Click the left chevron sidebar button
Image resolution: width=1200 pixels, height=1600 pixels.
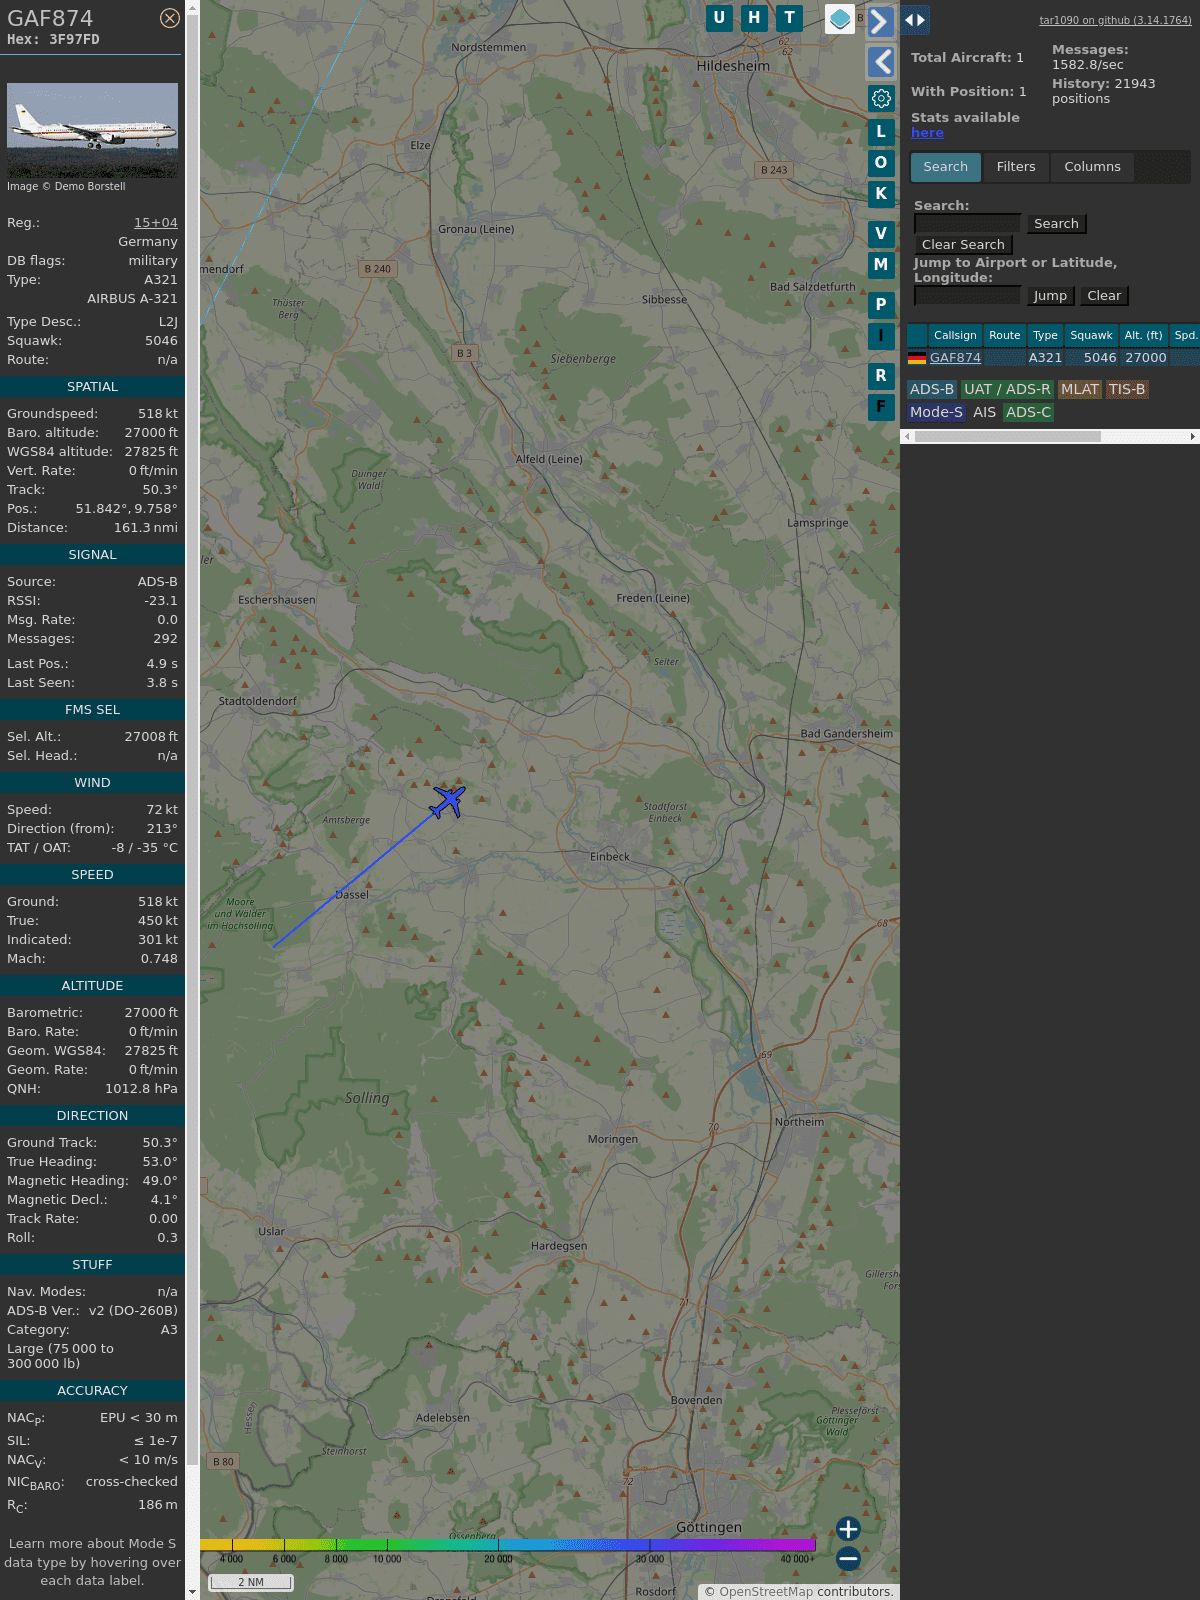pos(881,62)
